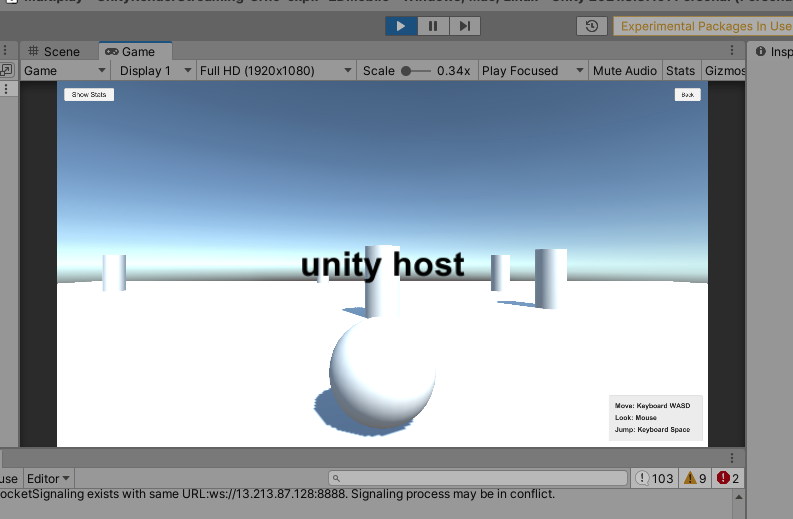793x519 pixels.
Task: Open Full HD (1920x1080) resolution dropdown
Action: [276, 71]
